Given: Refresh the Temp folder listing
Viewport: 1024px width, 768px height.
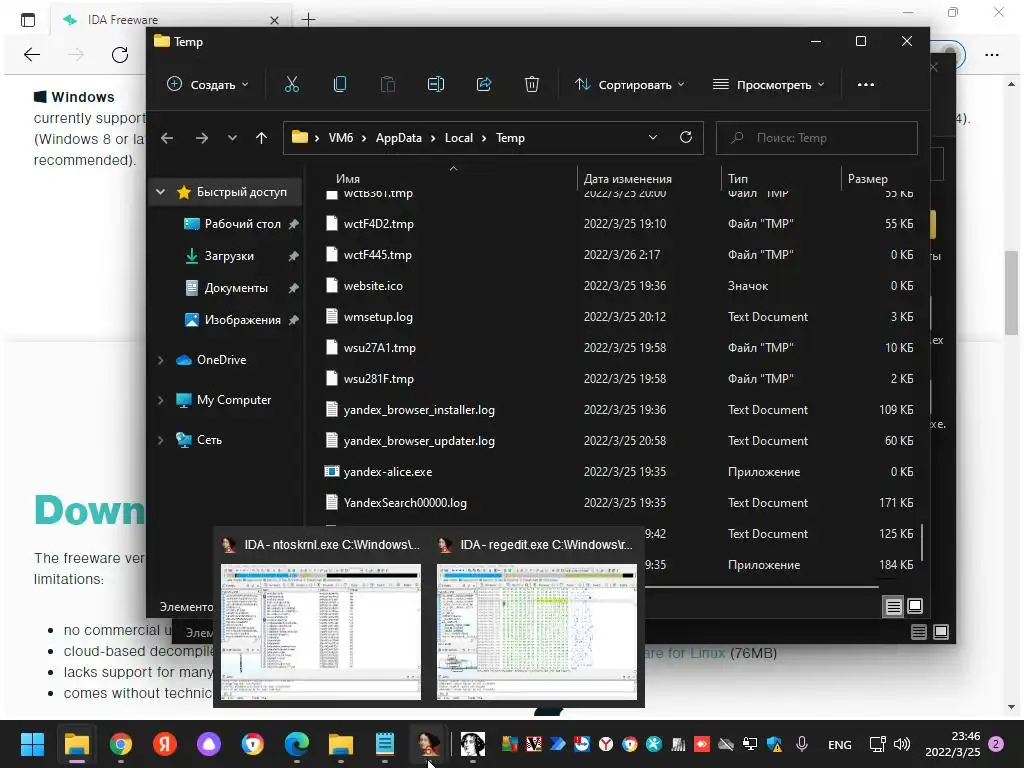Looking at the screenshot, I should coord(686,137).
